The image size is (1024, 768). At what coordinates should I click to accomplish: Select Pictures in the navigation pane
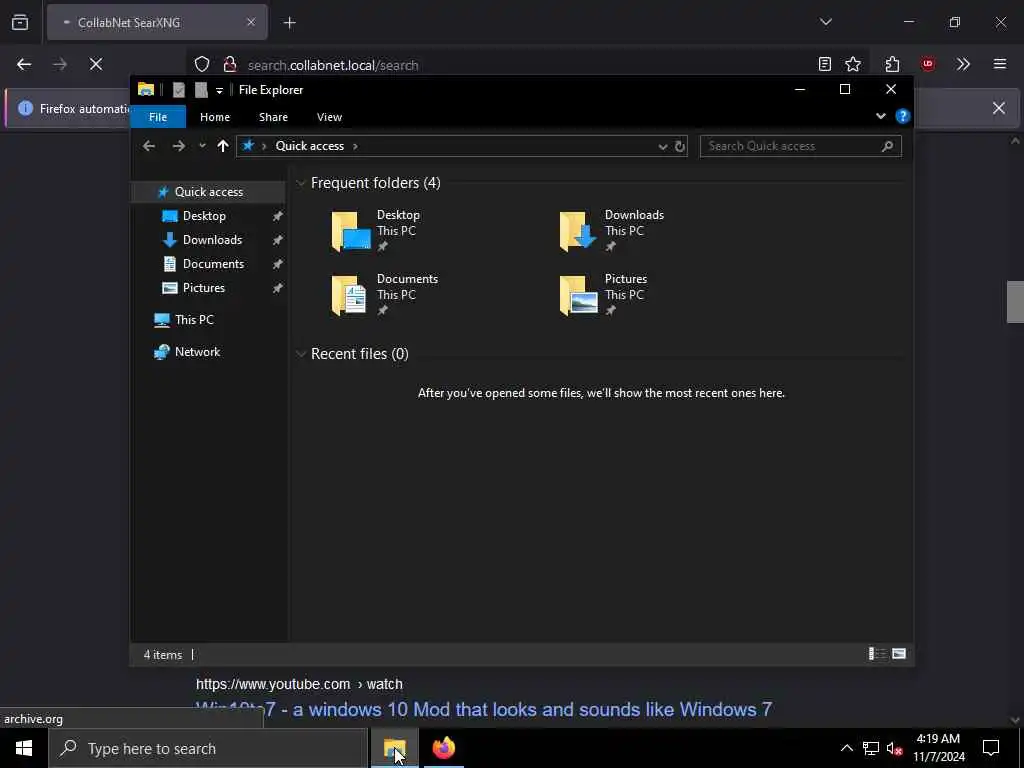[203, 288]
